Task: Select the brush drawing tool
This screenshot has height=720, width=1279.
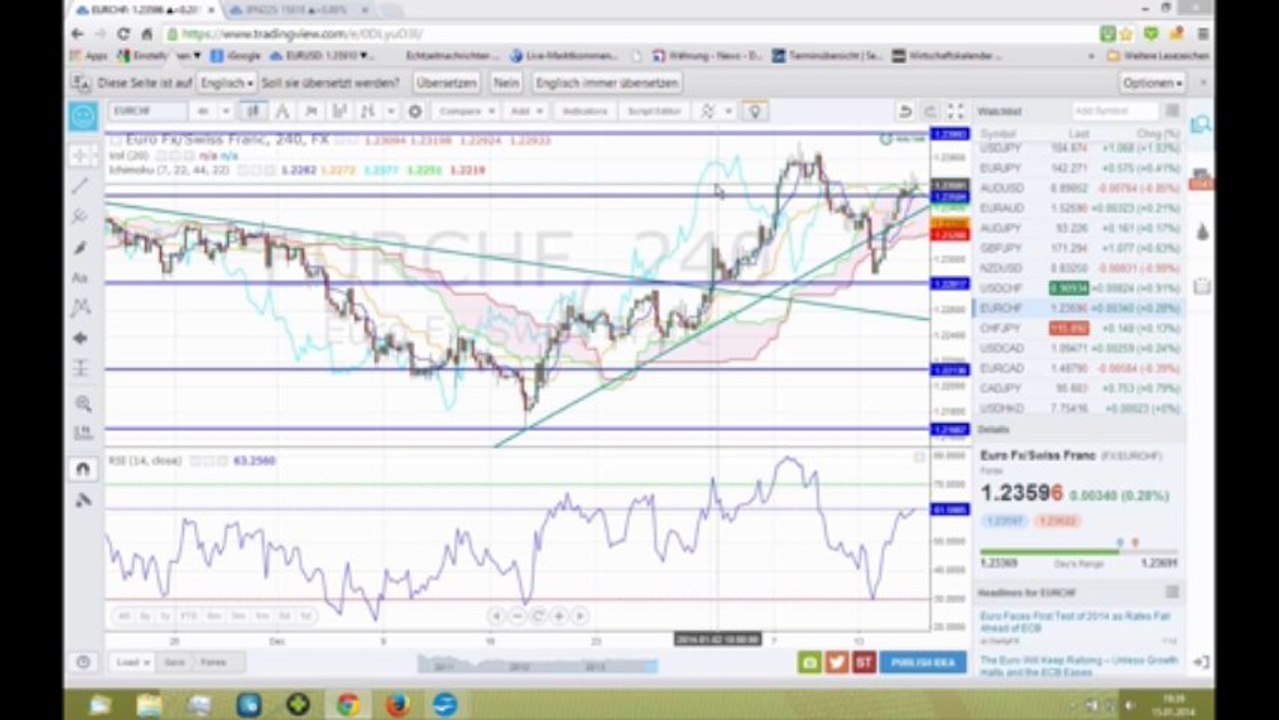Action: tap(82, 247)
